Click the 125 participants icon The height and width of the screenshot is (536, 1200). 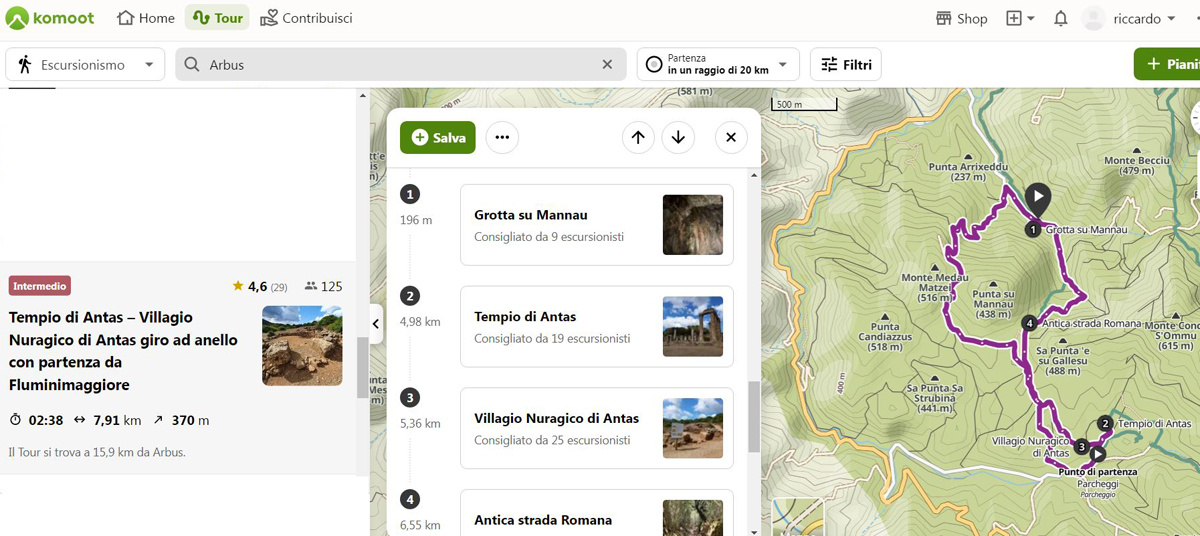click(311, 286)
